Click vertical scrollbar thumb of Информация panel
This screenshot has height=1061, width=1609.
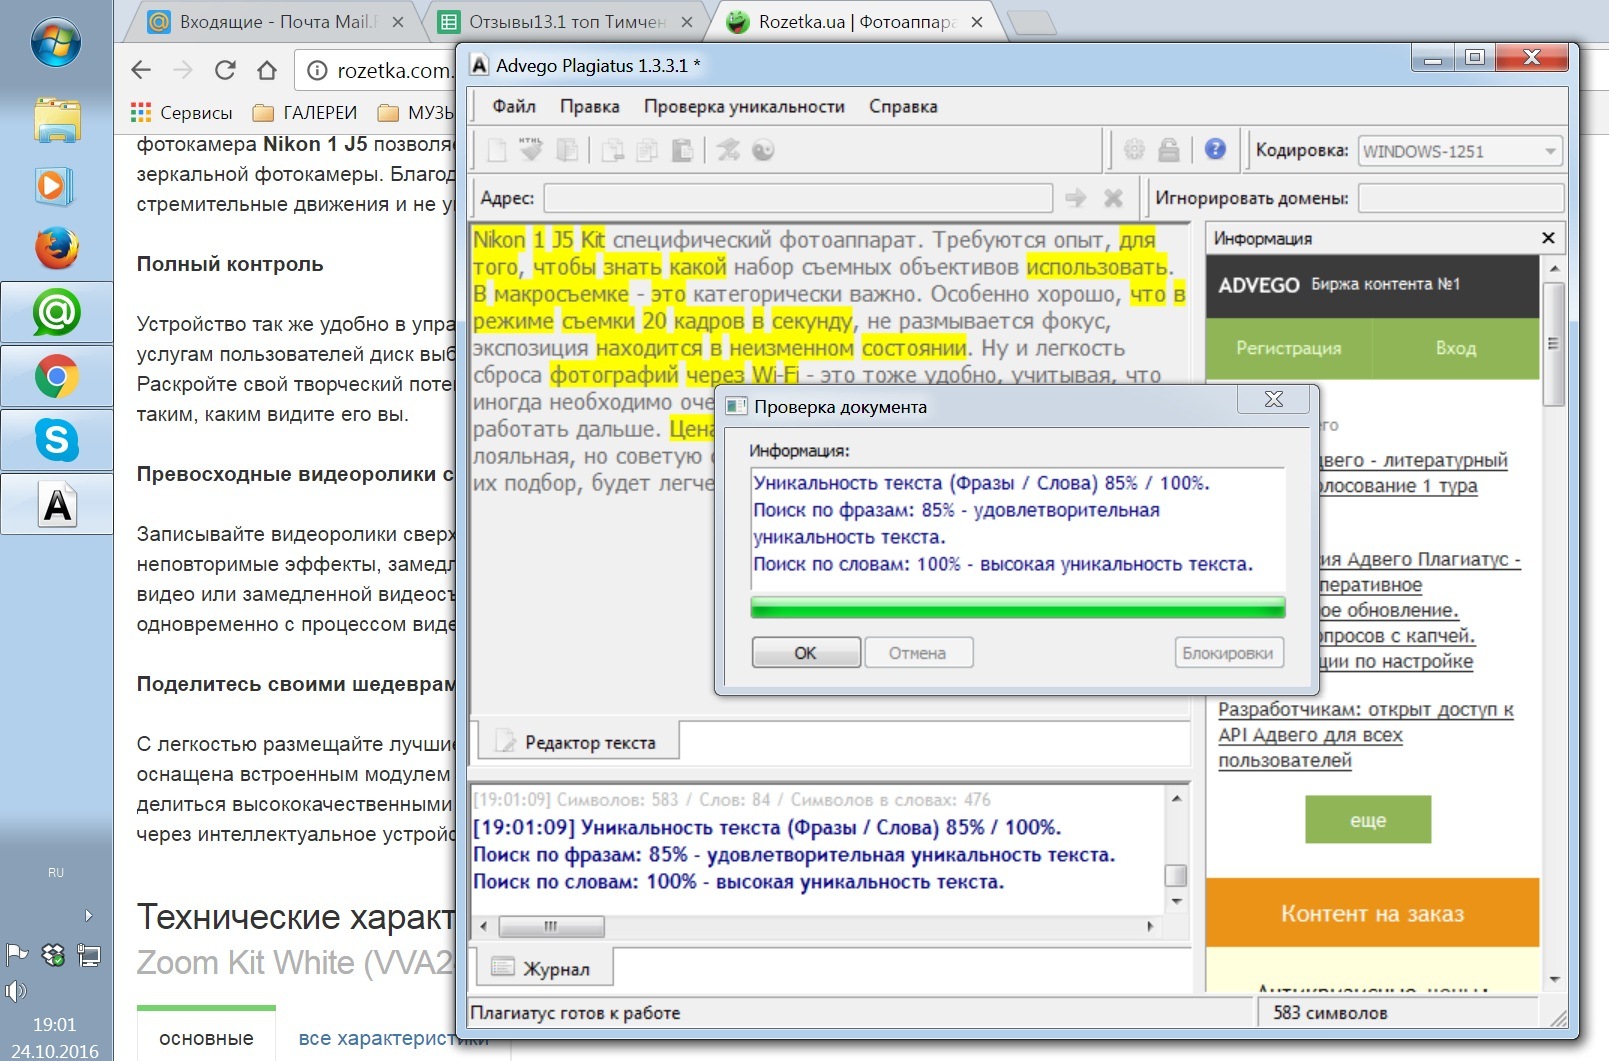click(1553, 344)
